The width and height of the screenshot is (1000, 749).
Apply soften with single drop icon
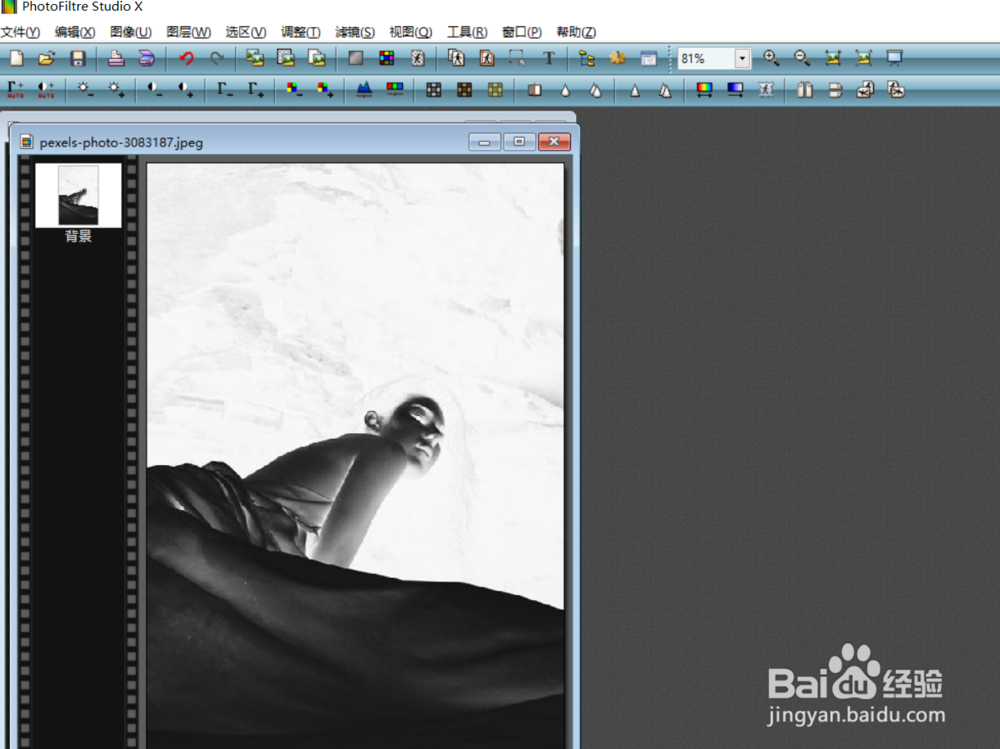[565, 90]
